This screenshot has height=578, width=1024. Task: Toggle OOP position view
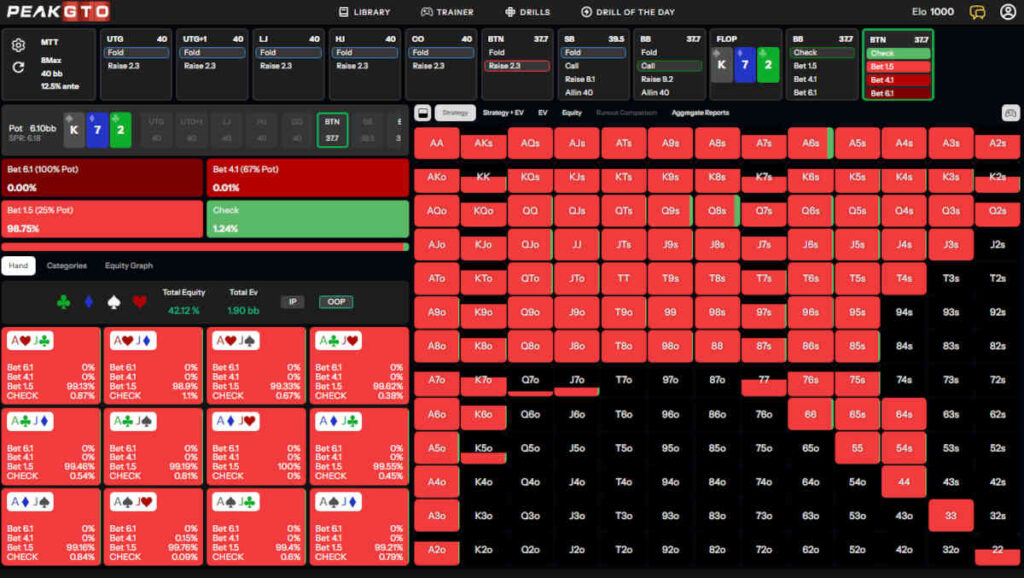point(336,302)
